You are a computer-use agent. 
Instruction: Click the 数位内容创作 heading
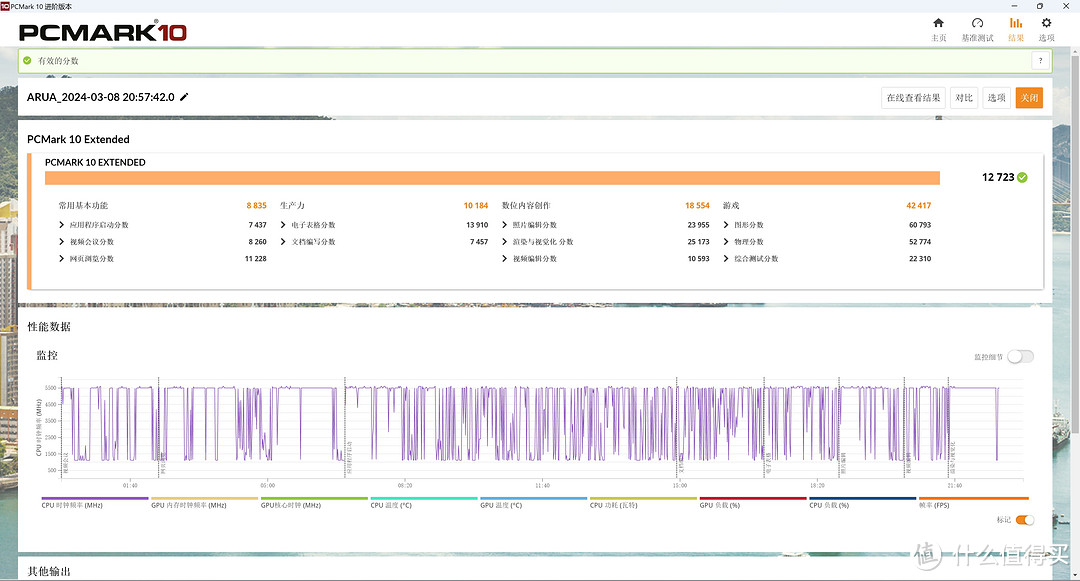point(526,206)
